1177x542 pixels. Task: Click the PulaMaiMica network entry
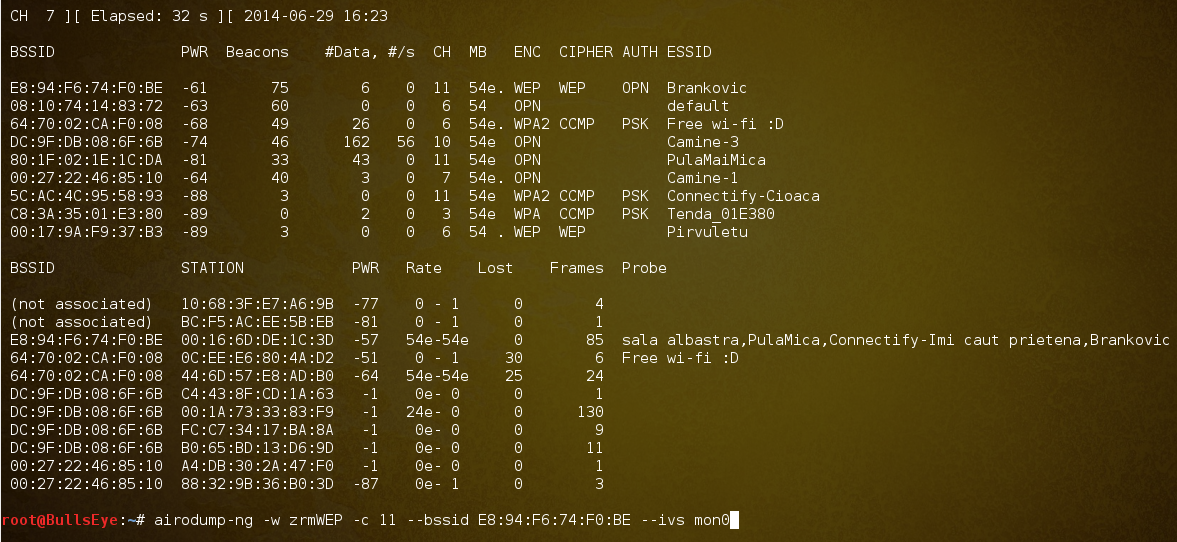click(715, 160)
